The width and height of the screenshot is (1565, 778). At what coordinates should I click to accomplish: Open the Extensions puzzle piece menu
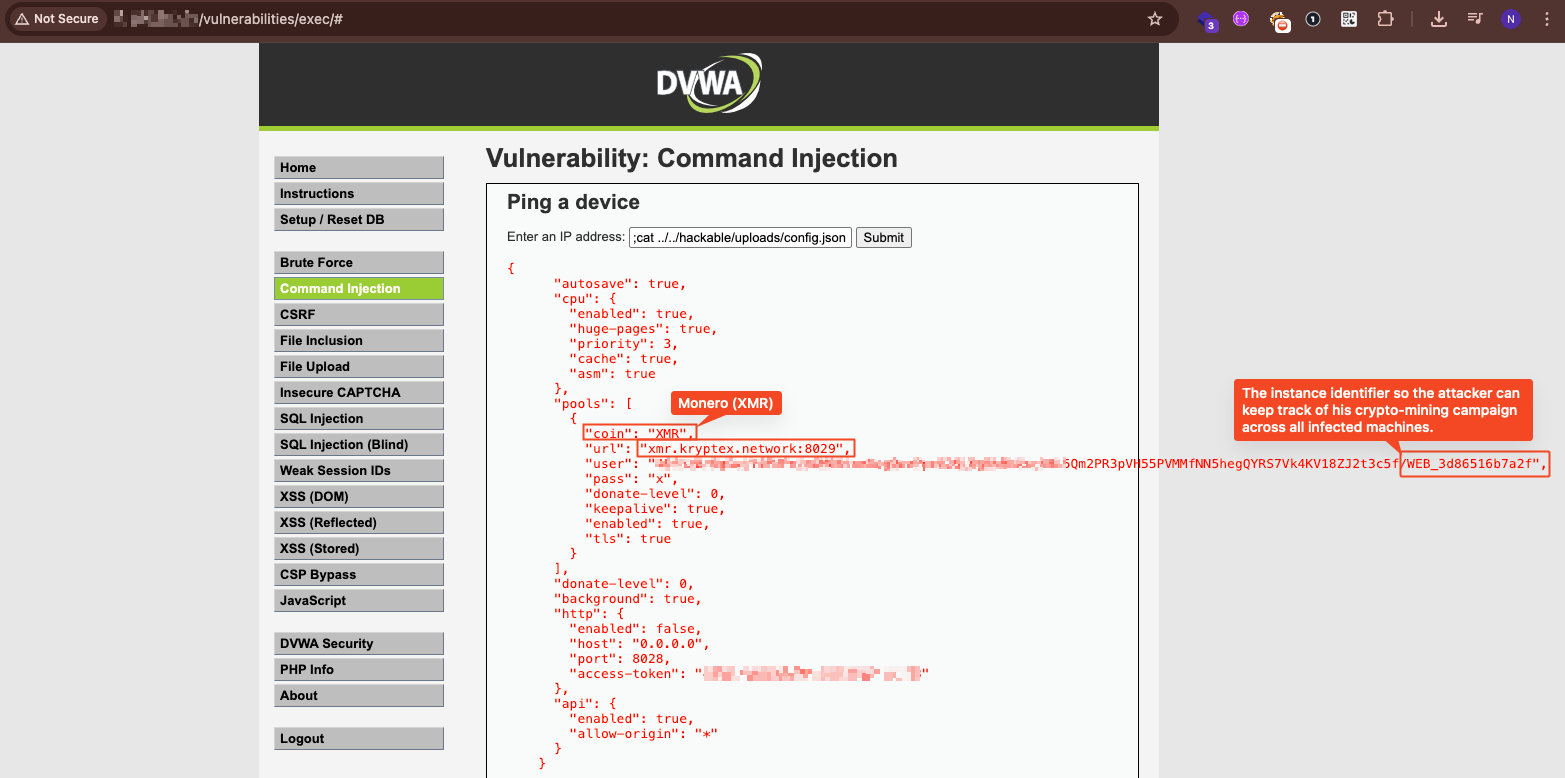point(1385,19)
